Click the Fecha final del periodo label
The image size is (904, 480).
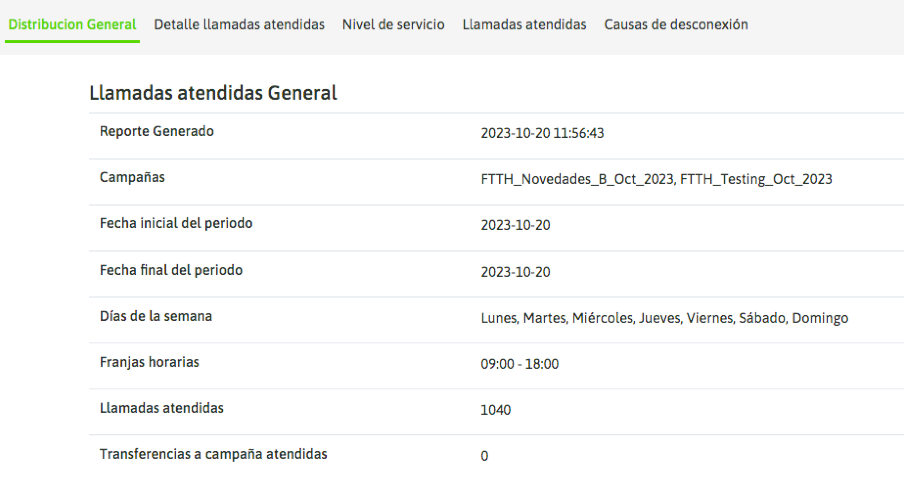(171, 270)
